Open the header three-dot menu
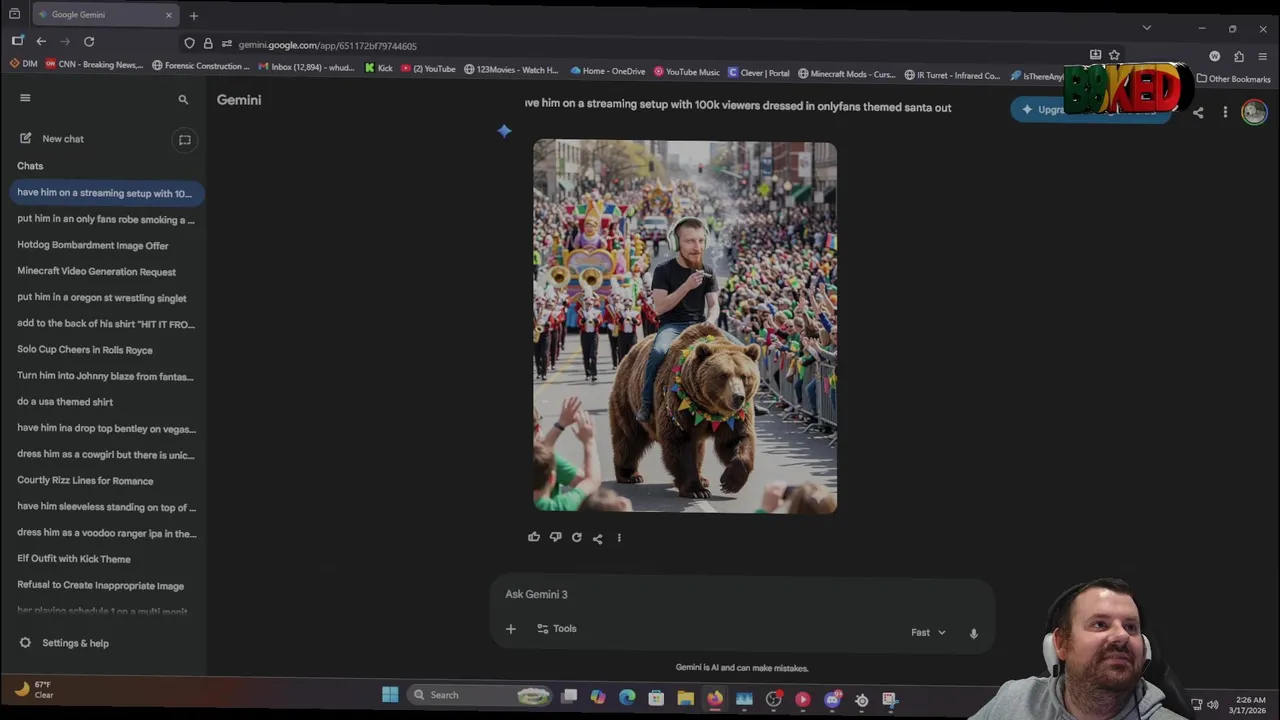The height and width of the screenshot is (720, 1280). [1225, 112]
